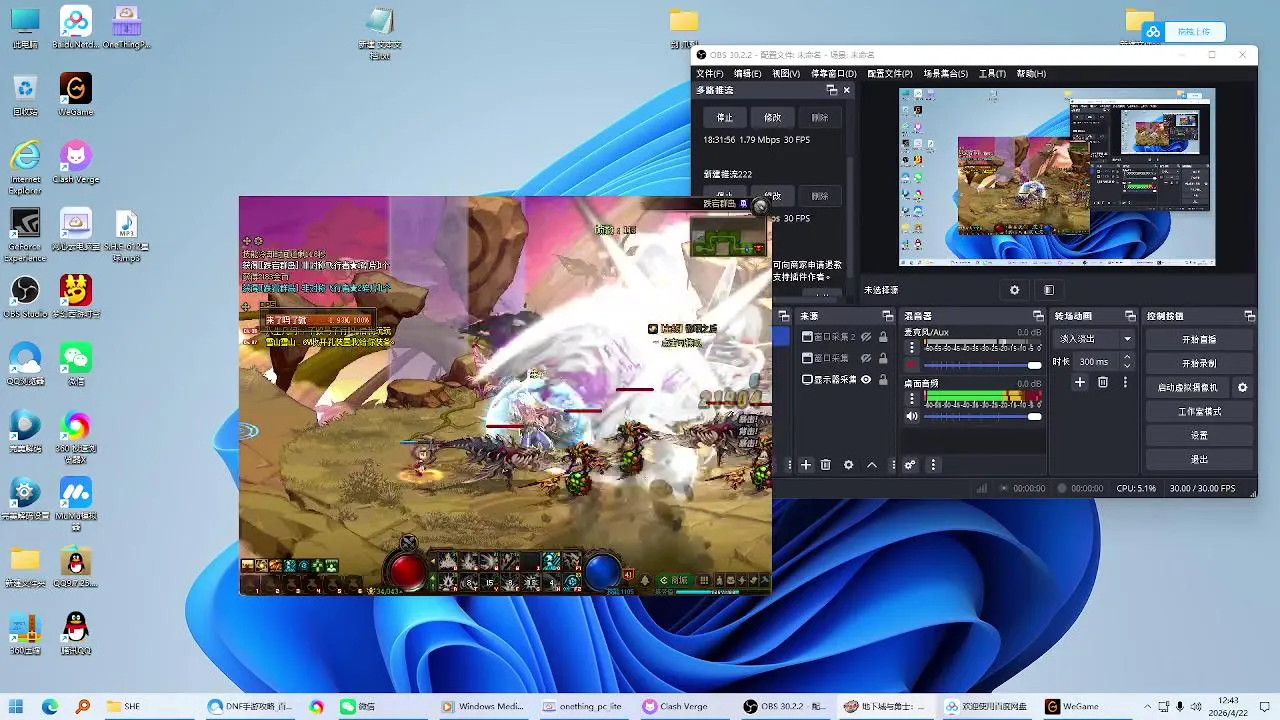The width and height of the screenshot is (1280, 720).
Task: Click 开始录制 button
Action: [x=1199, y=364]
